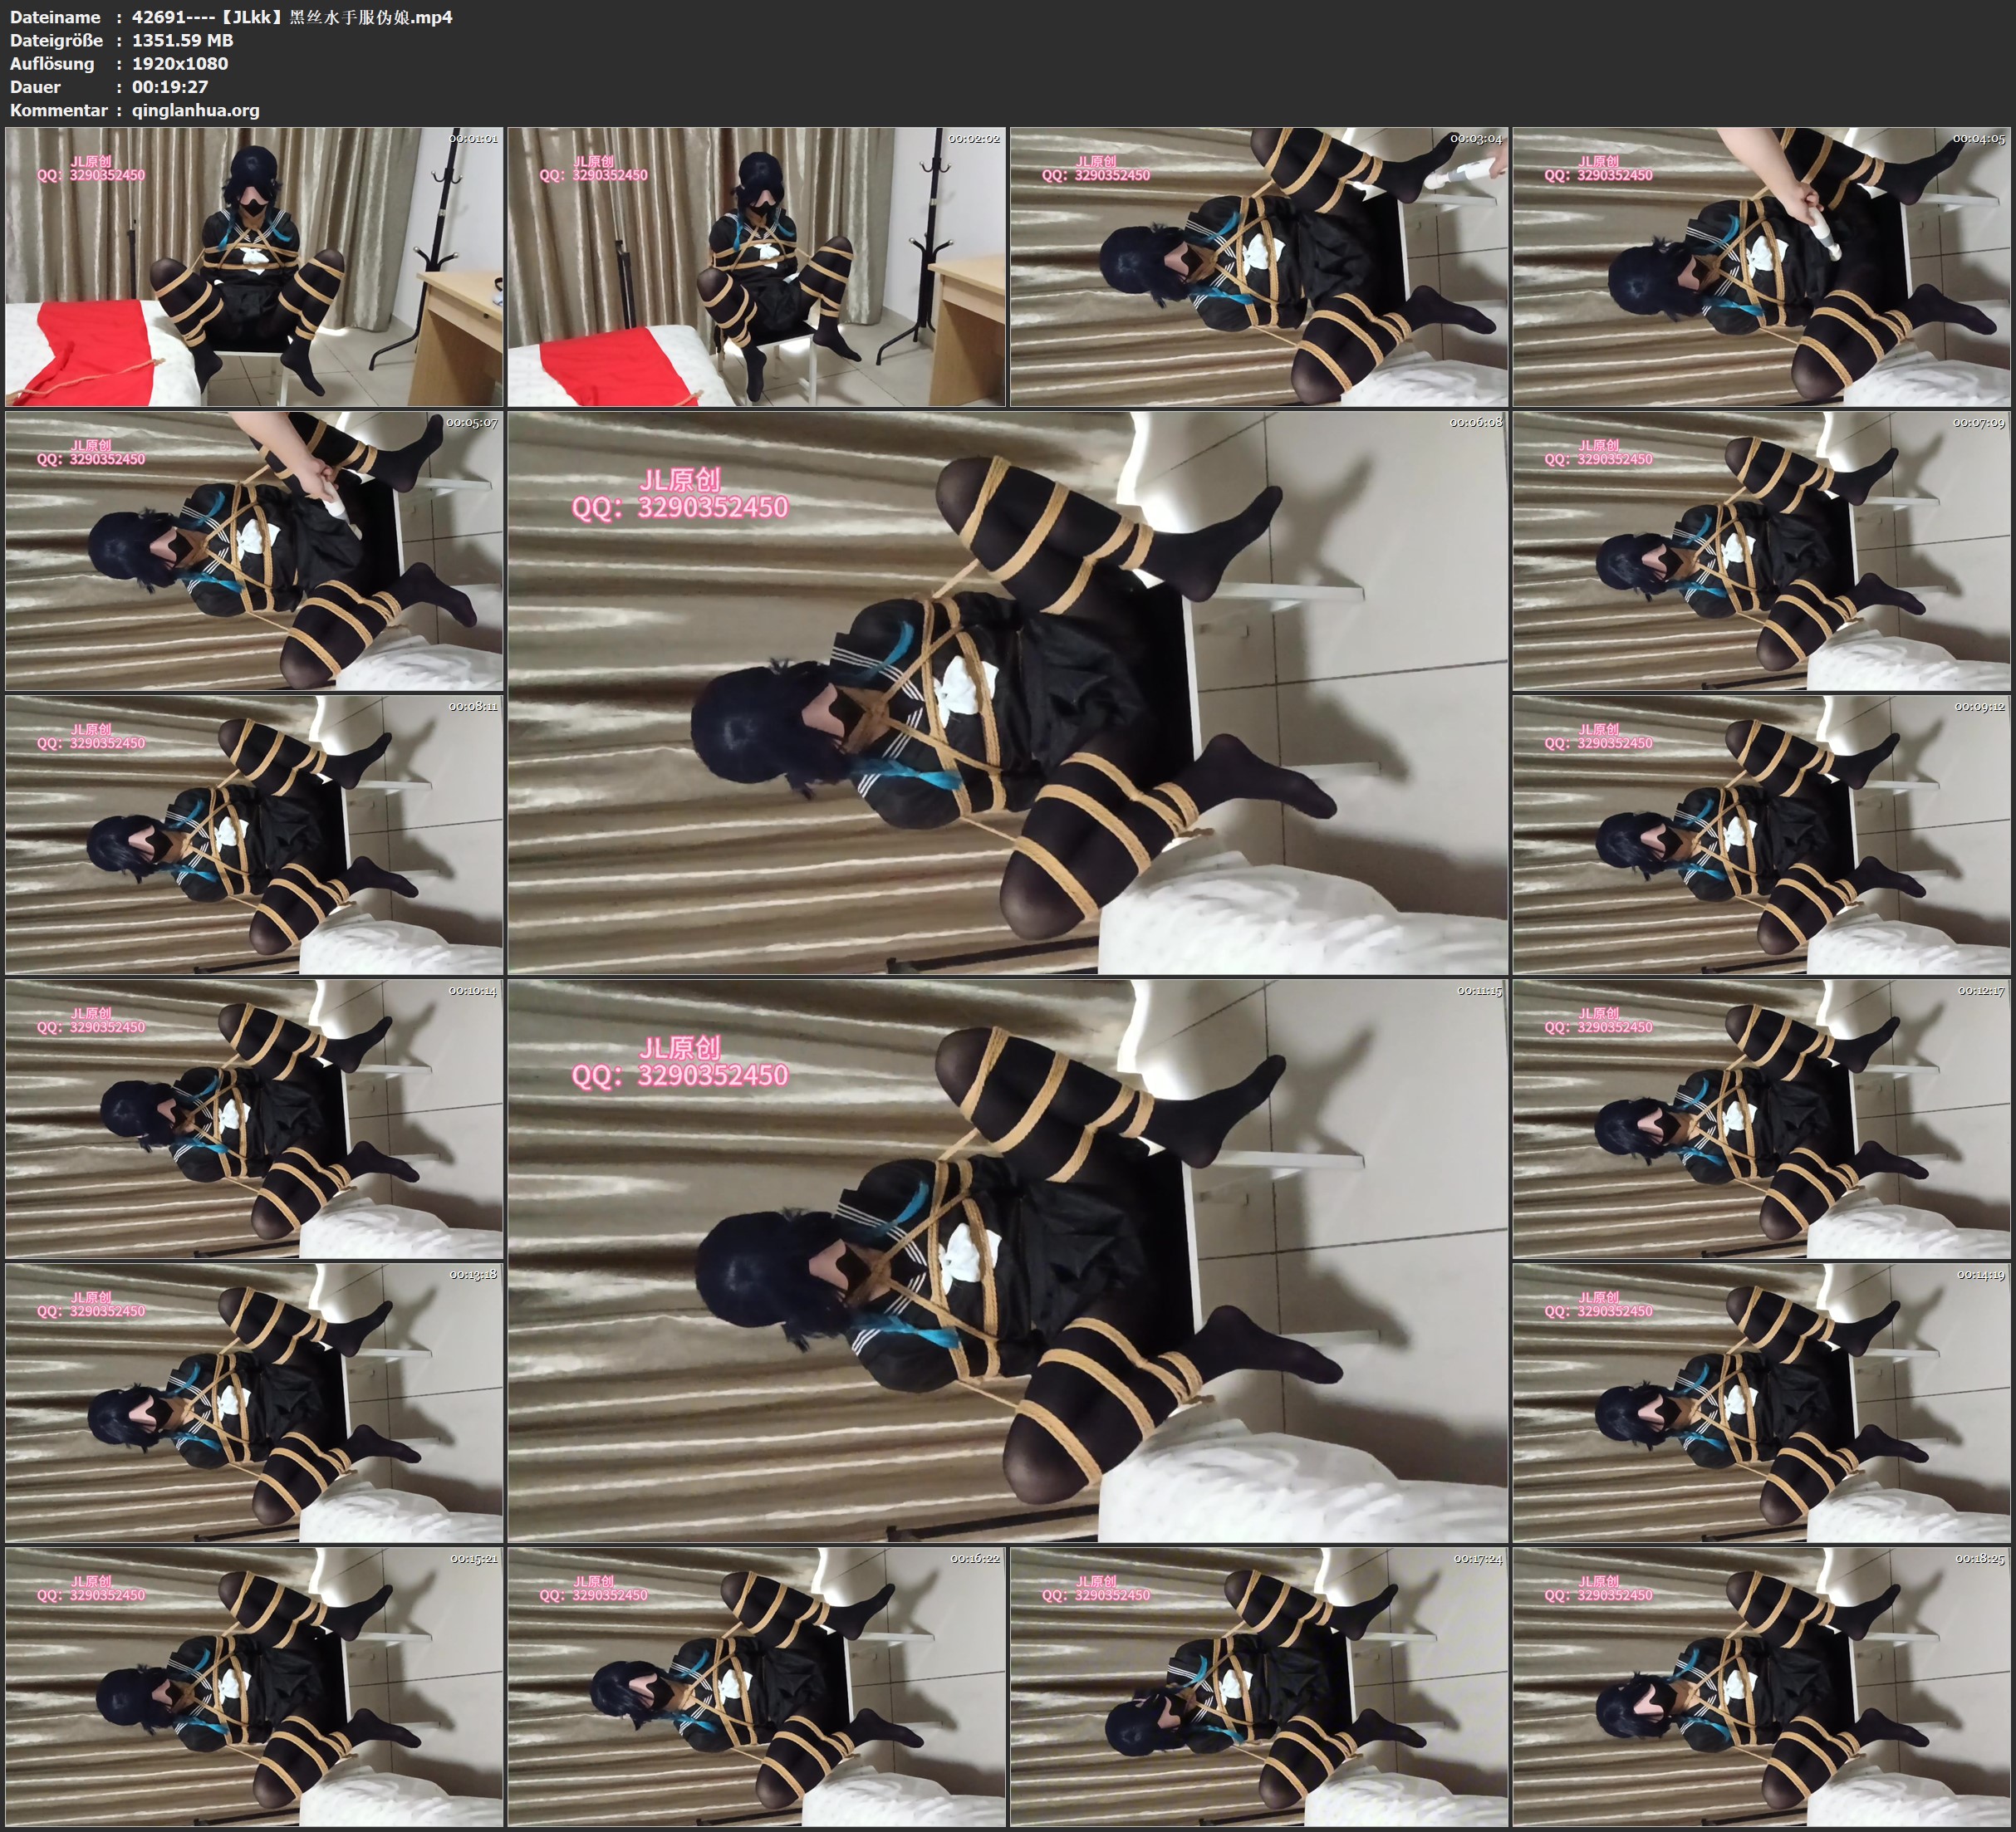Select the frame timestamped 00:08:11
Viewport: 2016px width, 1832px height.
[254, 835]
